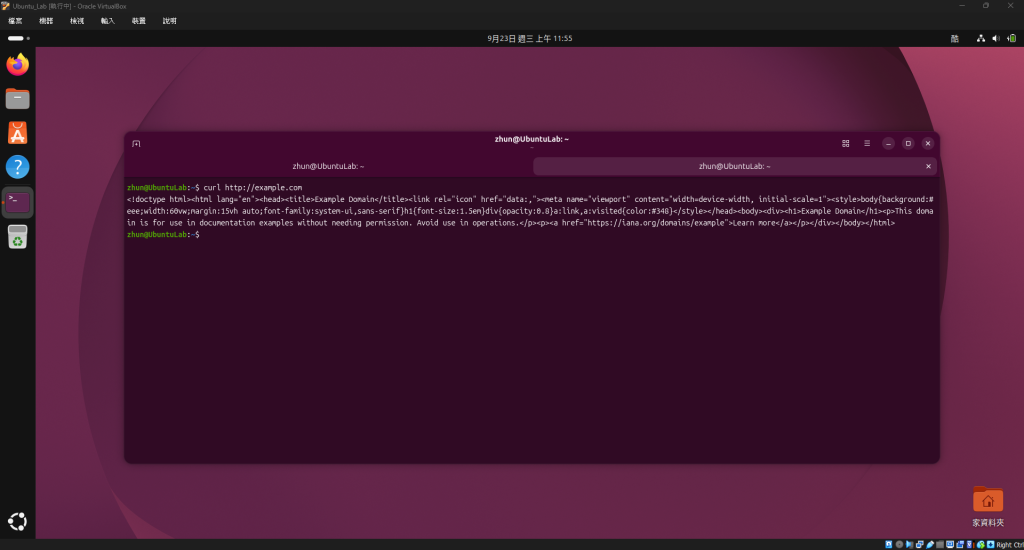Click the new tab button in Terminal

[136, 144]
